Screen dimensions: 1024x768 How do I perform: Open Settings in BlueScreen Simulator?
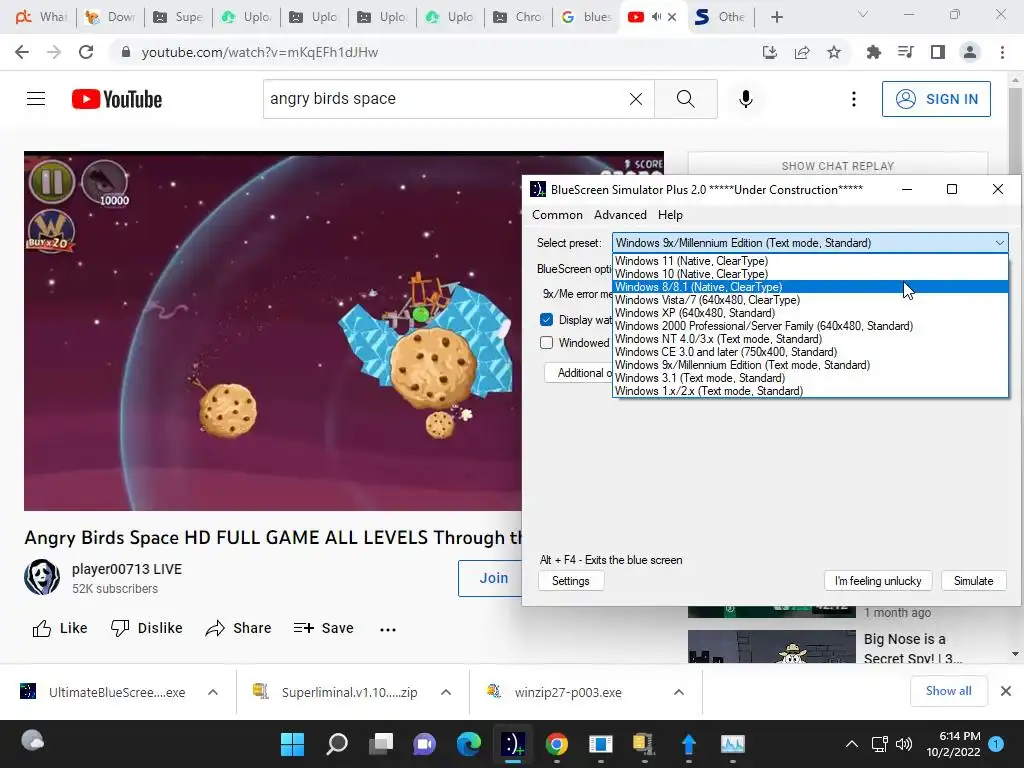571,581
